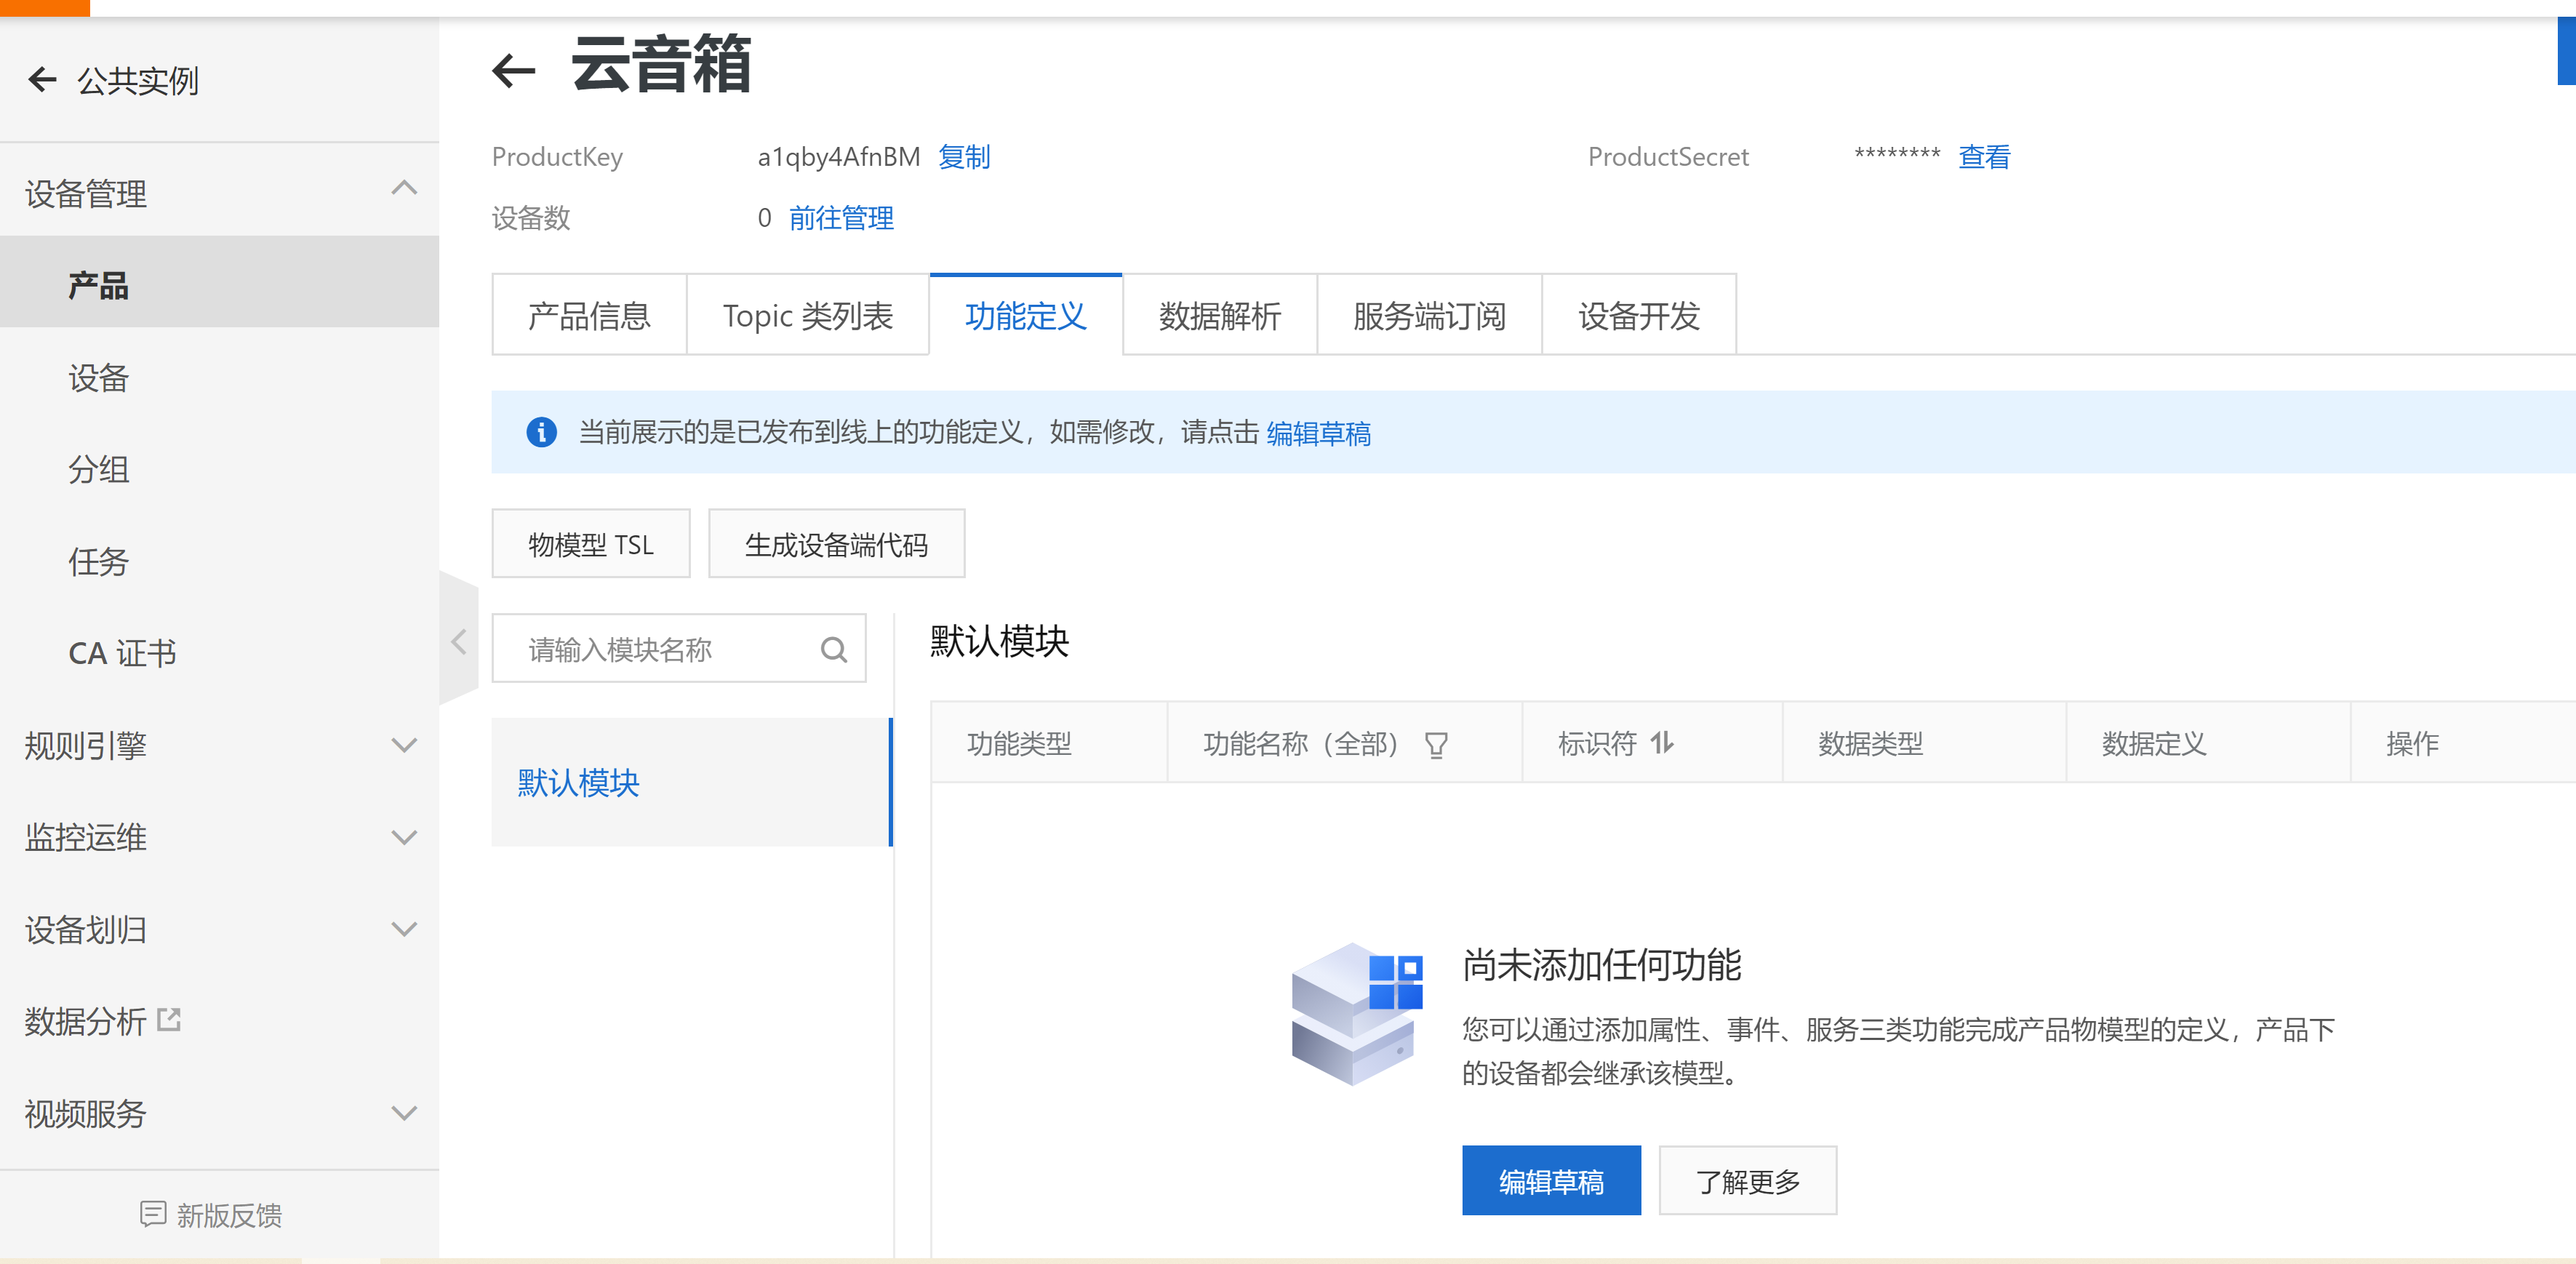
Task: Click the 新版反馈 feedback icon
Action: click(153, 1214)
